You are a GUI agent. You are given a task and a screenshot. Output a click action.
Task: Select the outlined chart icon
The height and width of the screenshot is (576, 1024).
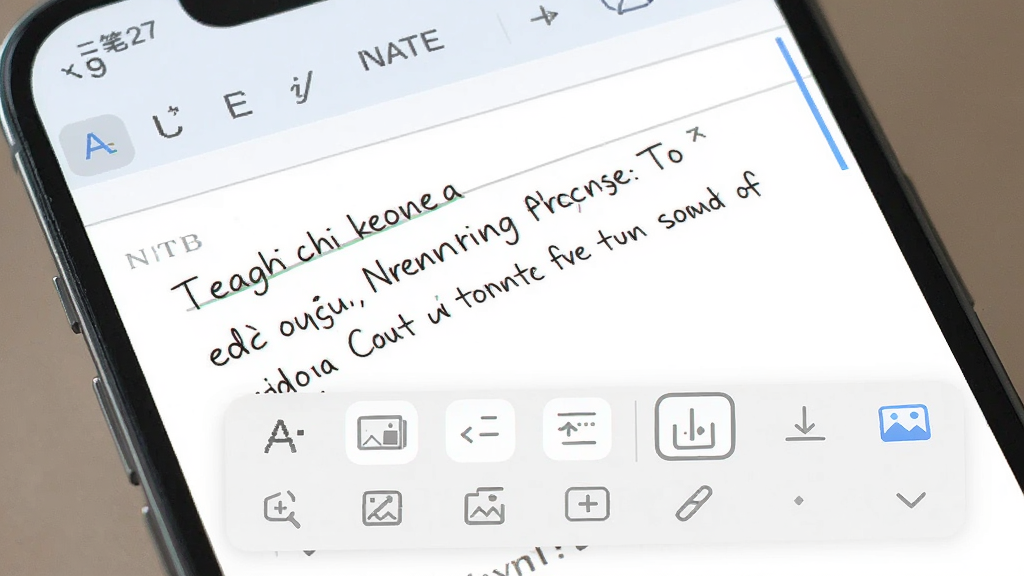click(x=695, y=426)
